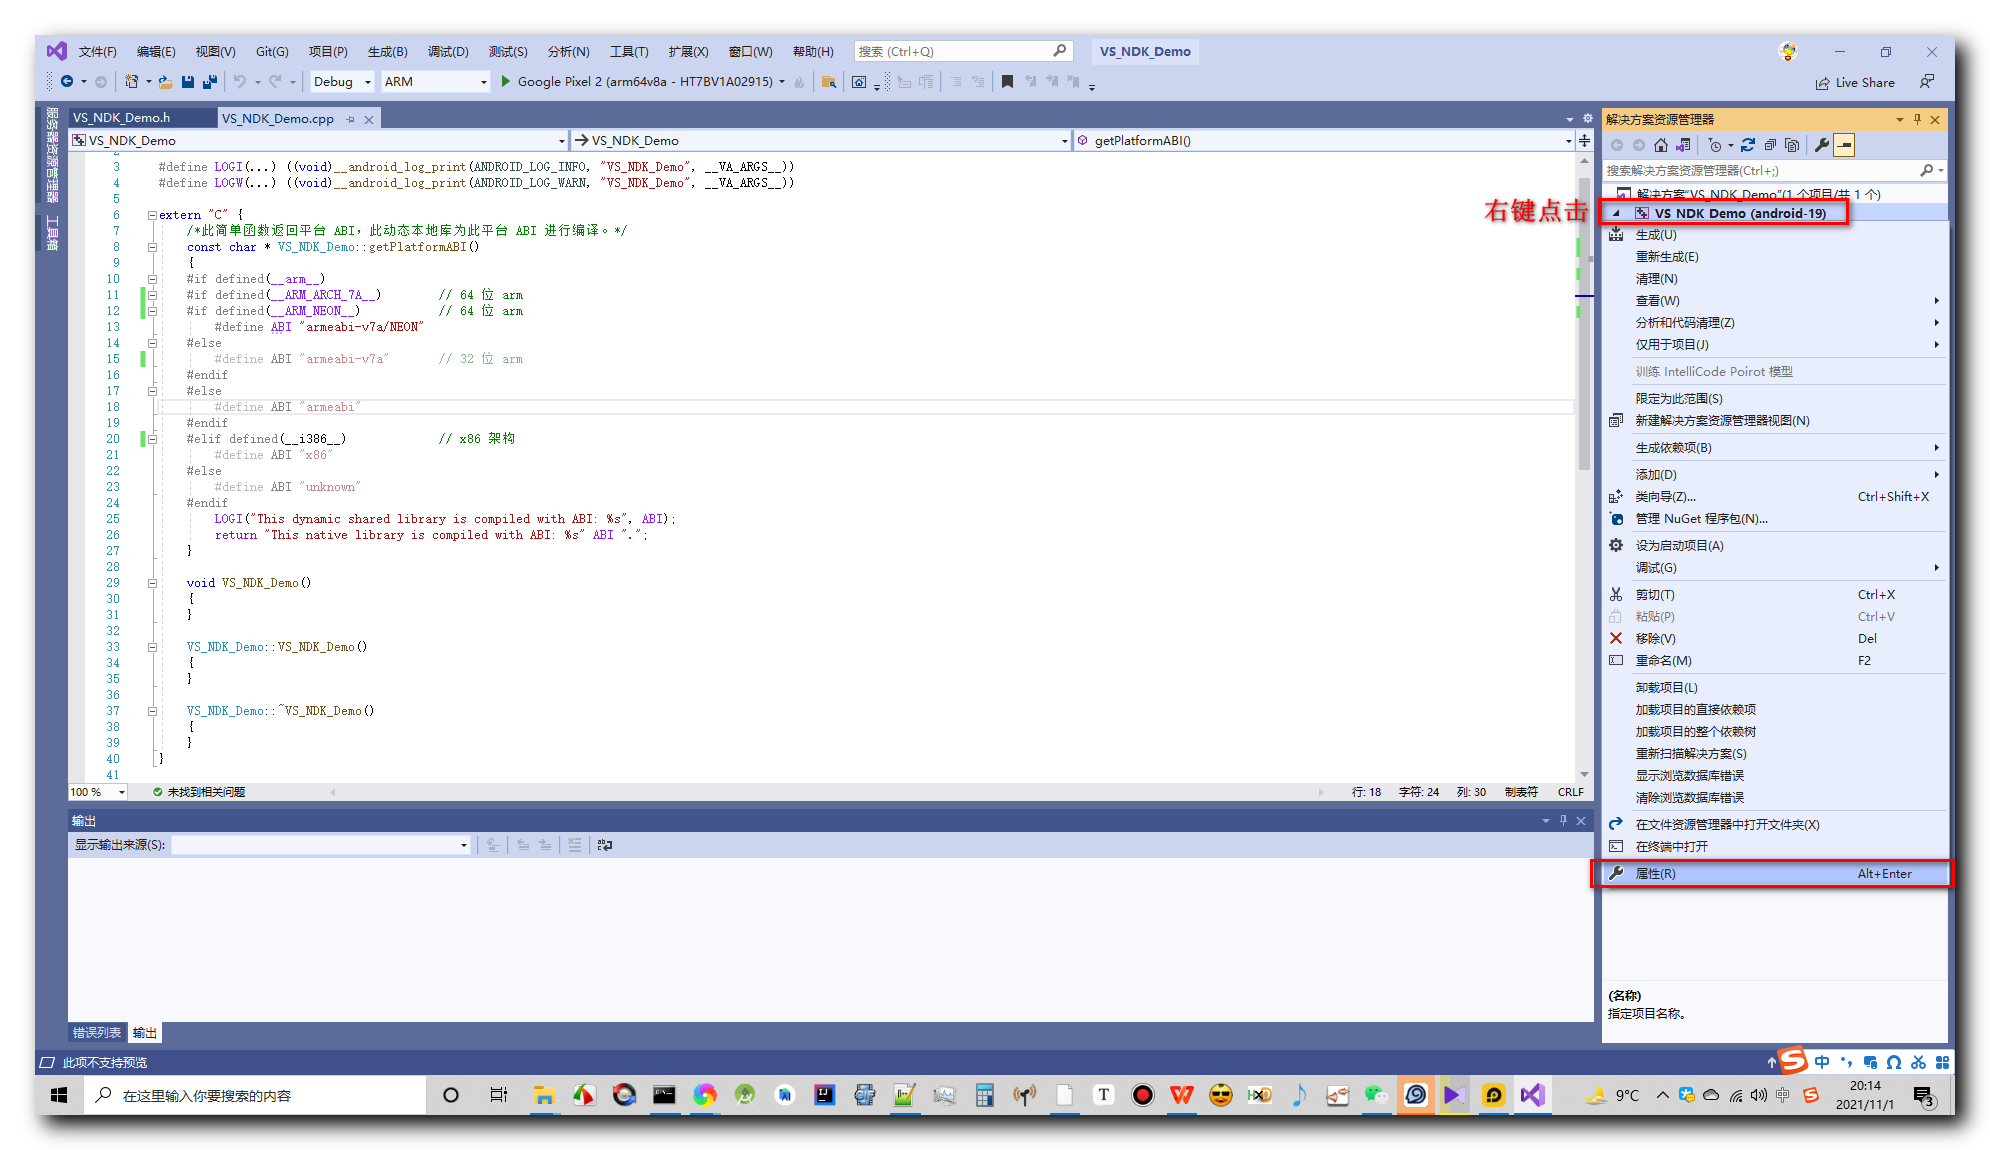Select 生成(U) in context menu

tap(1775, 235)
